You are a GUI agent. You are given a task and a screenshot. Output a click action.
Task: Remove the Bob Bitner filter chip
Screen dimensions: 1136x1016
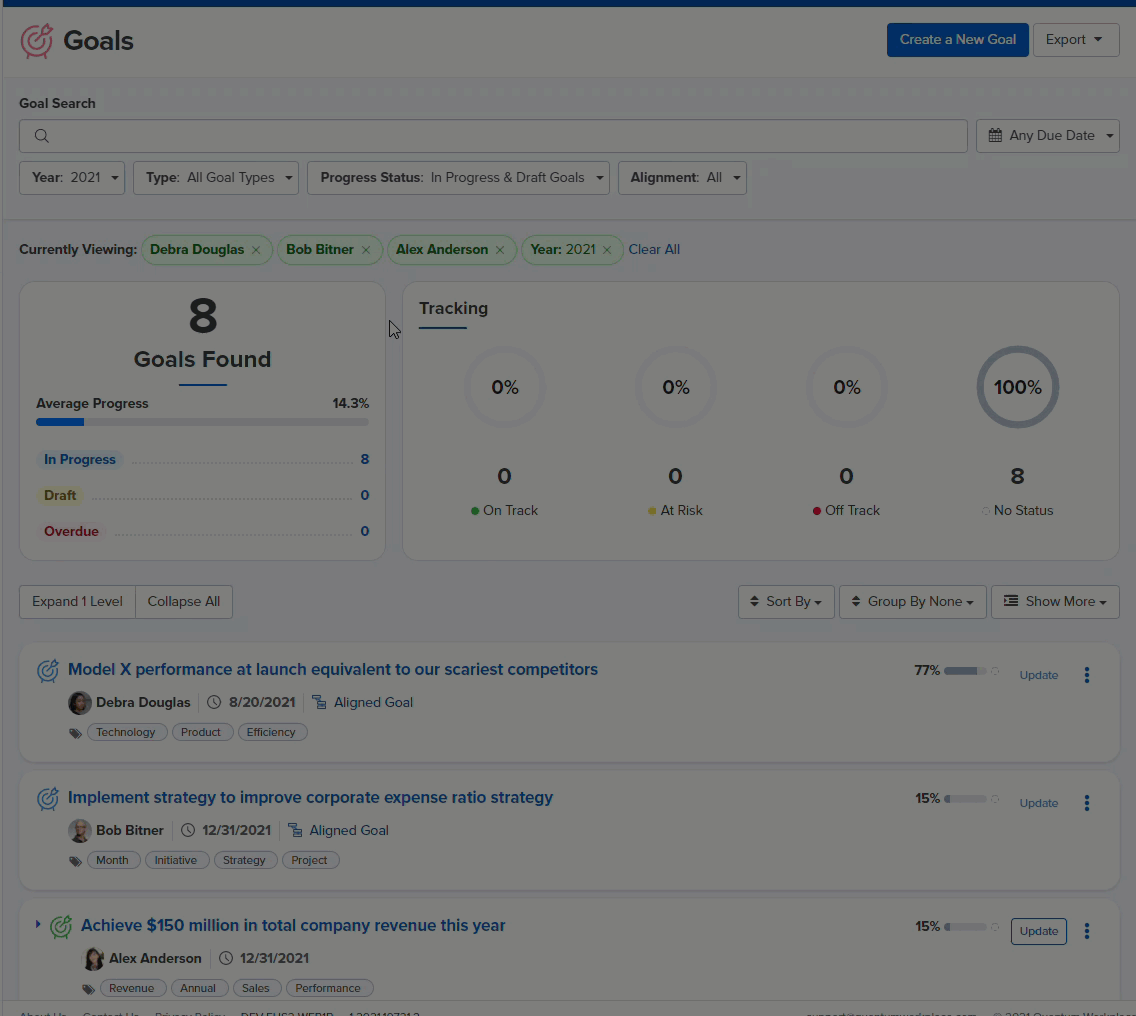(x=366, y=250)
